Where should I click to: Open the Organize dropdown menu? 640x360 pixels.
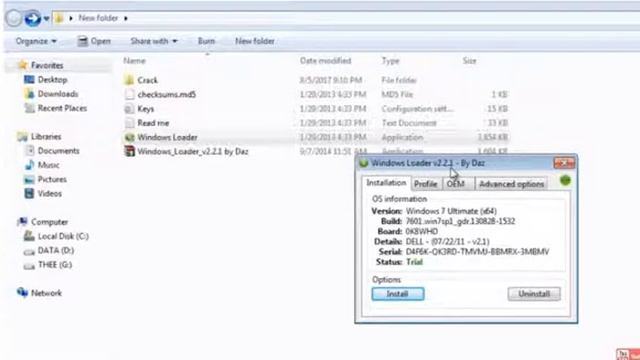click(x=36, y=41)
